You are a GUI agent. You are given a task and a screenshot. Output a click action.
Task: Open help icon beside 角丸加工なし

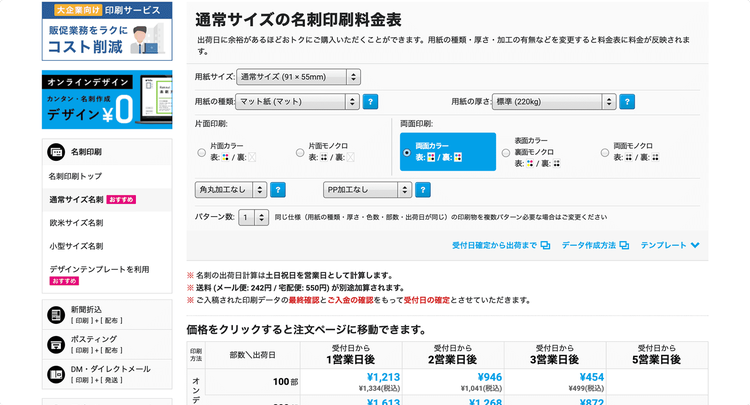pos(278,190)
